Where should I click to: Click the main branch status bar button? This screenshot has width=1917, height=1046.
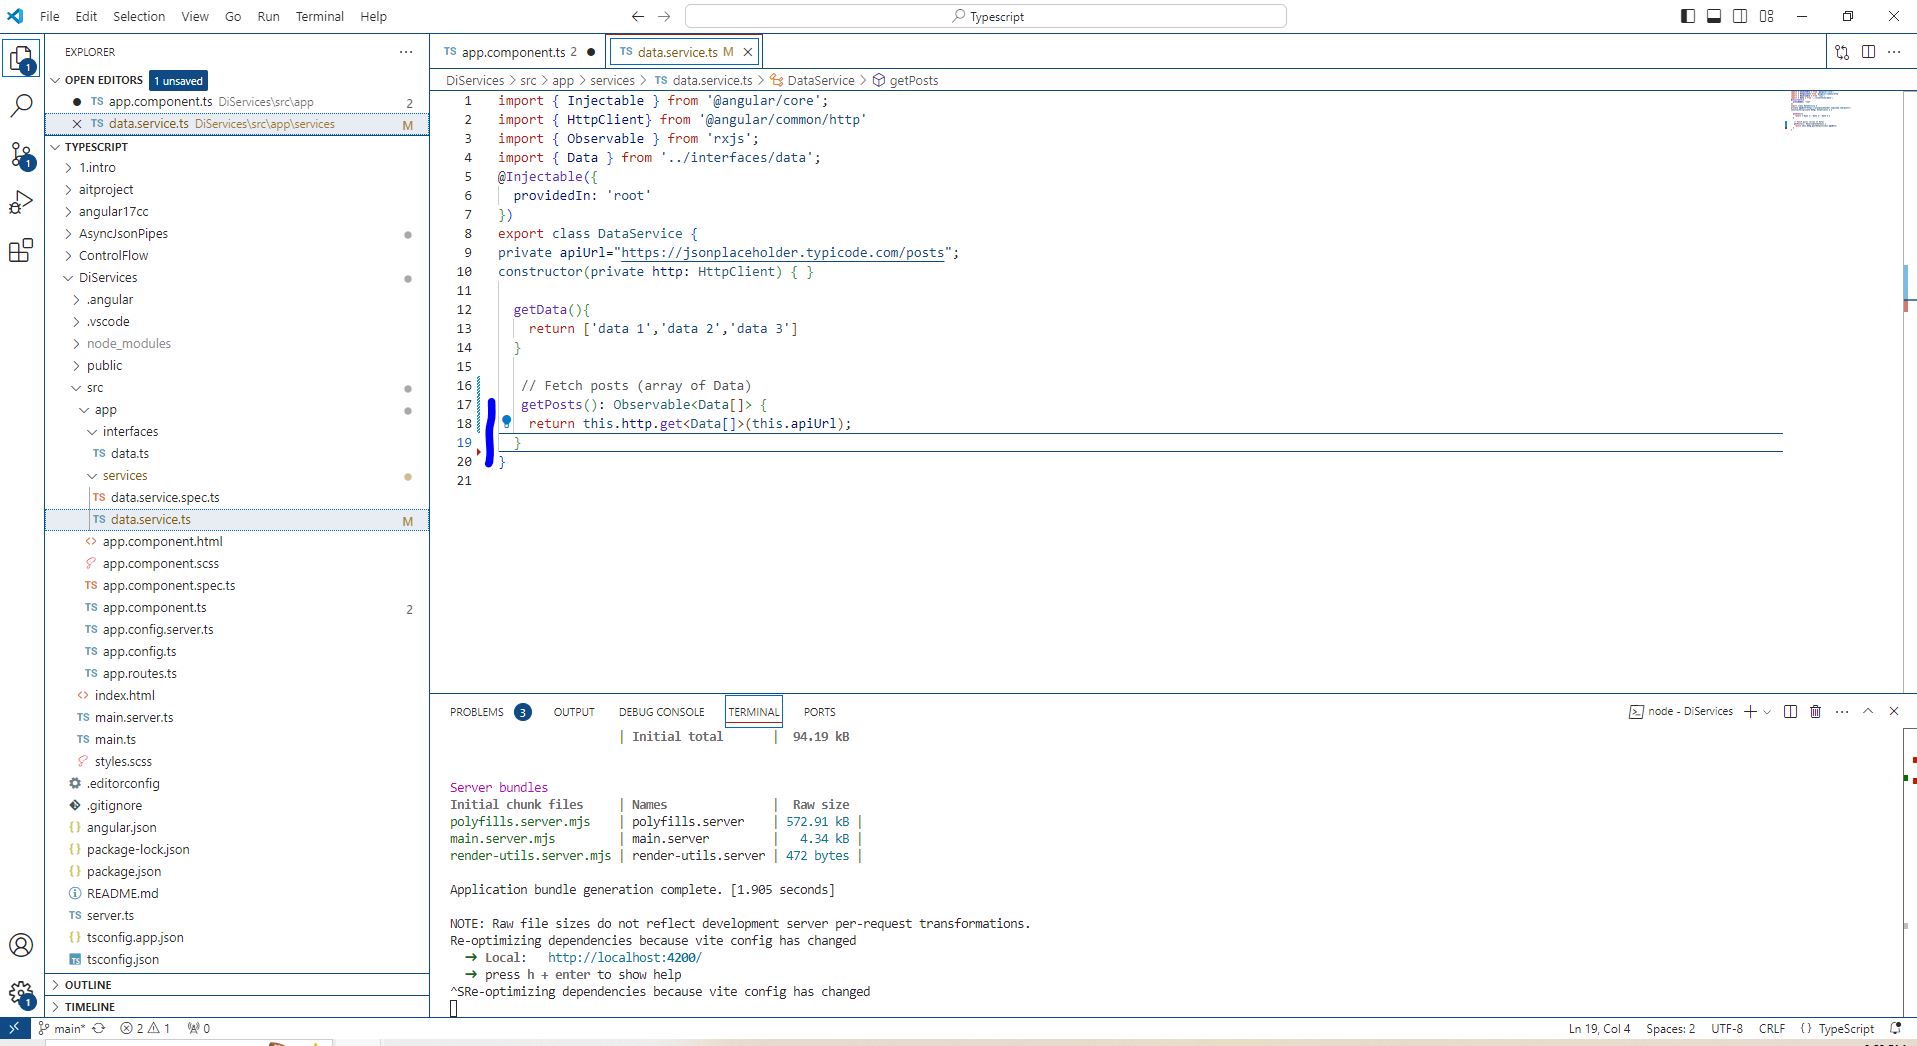coord(62,1028)
